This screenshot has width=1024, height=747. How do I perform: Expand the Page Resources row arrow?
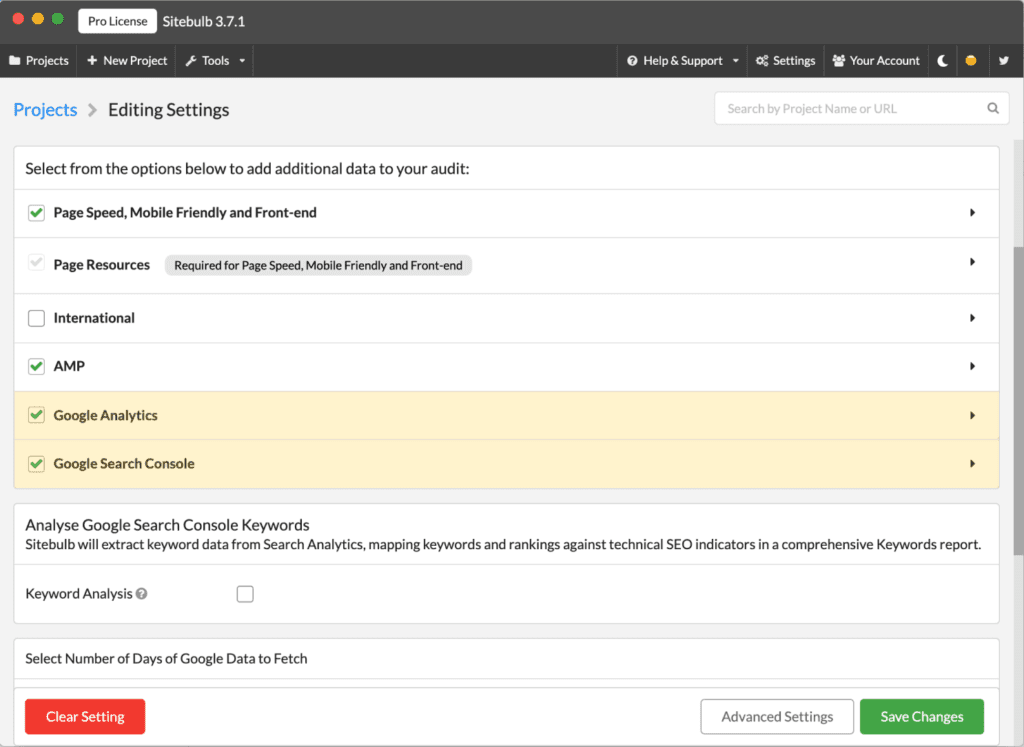point(972,262)
